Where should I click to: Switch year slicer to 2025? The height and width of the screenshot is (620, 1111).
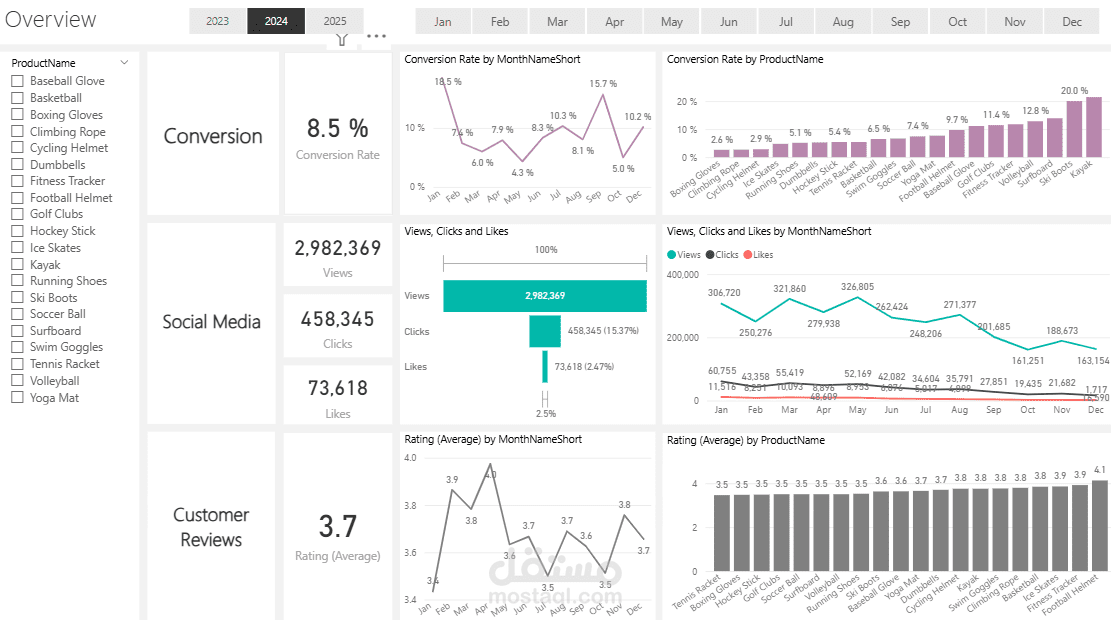[335, 21]
